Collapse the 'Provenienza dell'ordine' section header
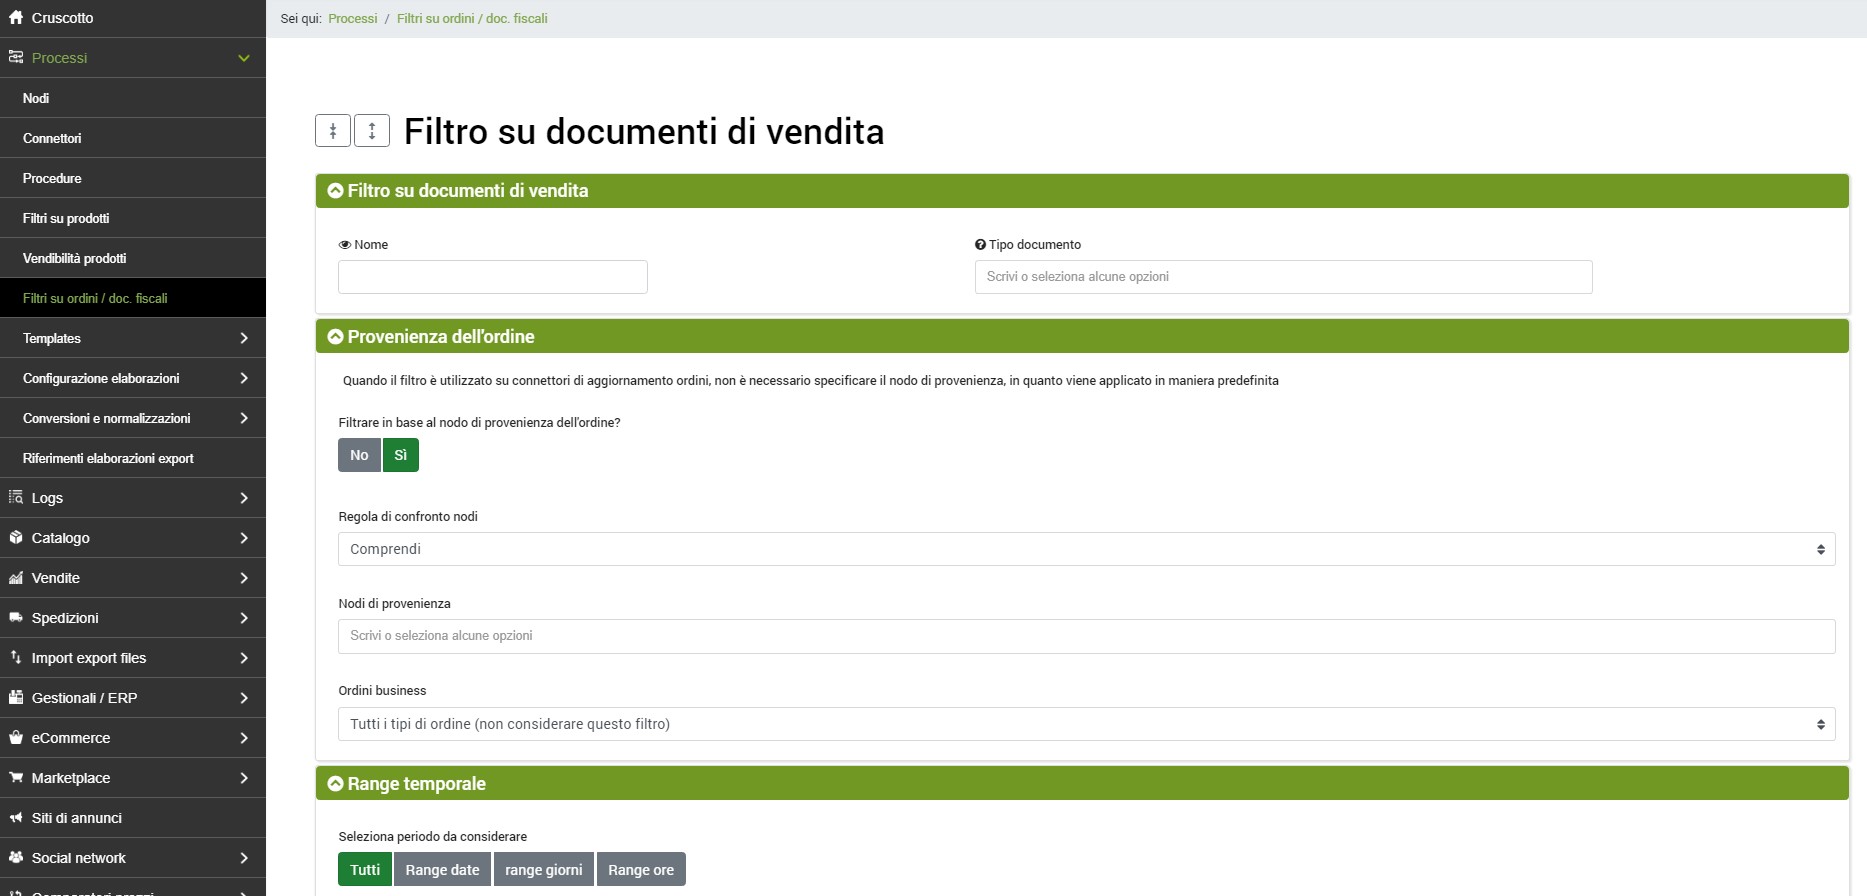 coord(336,337)
